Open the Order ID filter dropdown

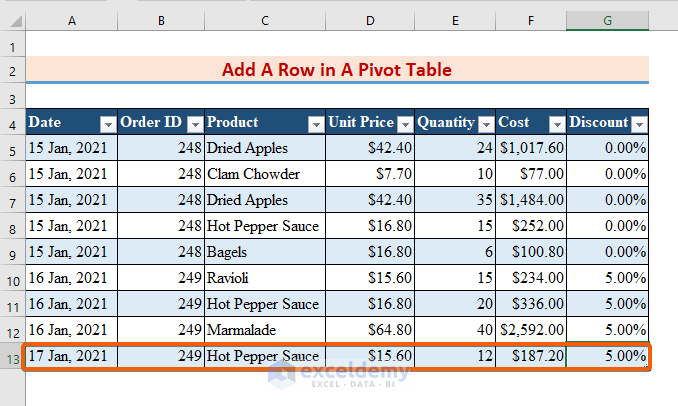coord(195,124)
